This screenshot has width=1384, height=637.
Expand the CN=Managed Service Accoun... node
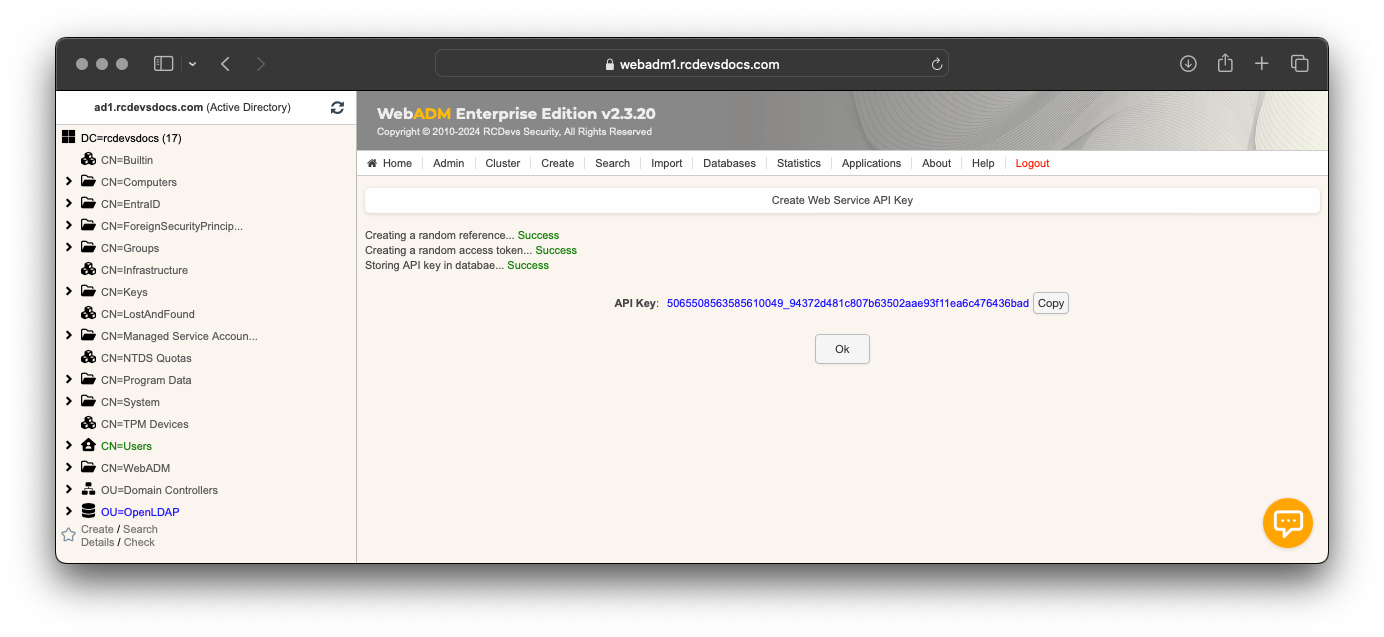coord(69,336)
